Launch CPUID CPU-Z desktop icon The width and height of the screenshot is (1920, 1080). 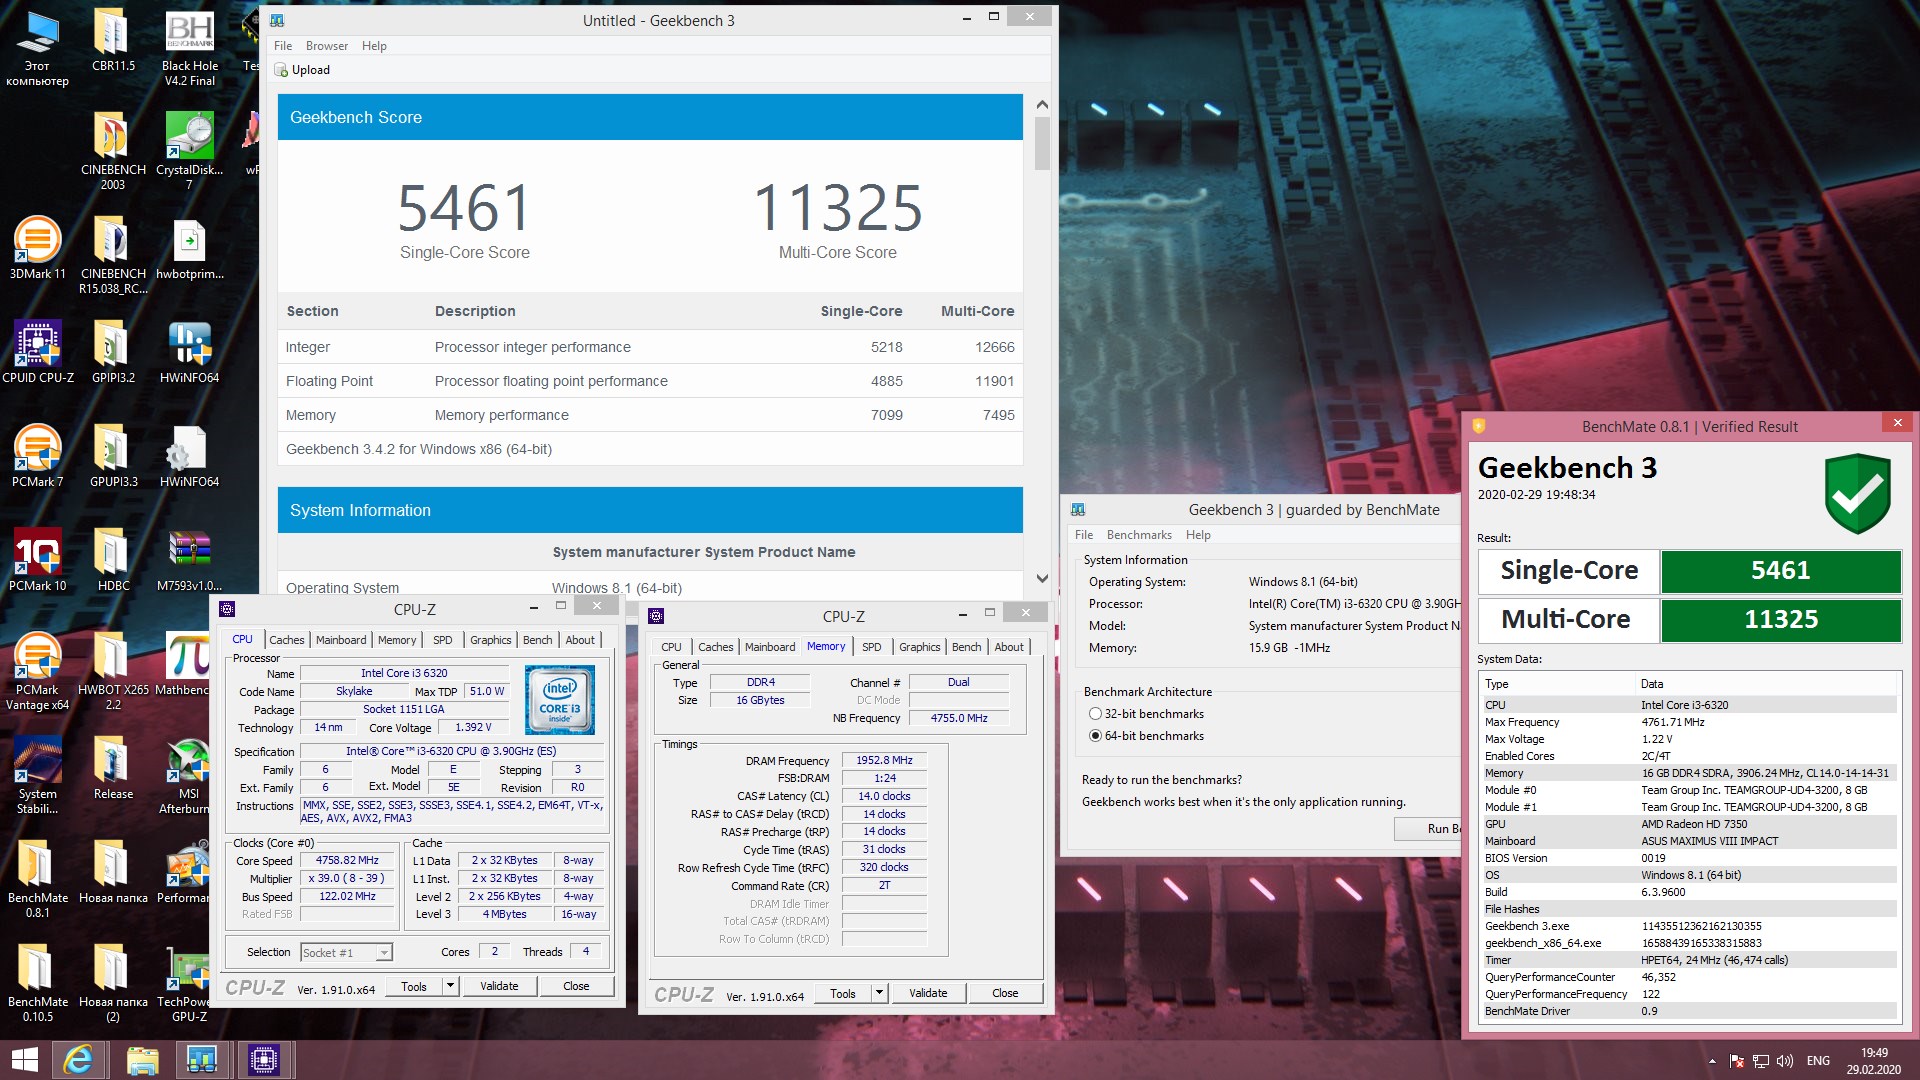(37, 351)
